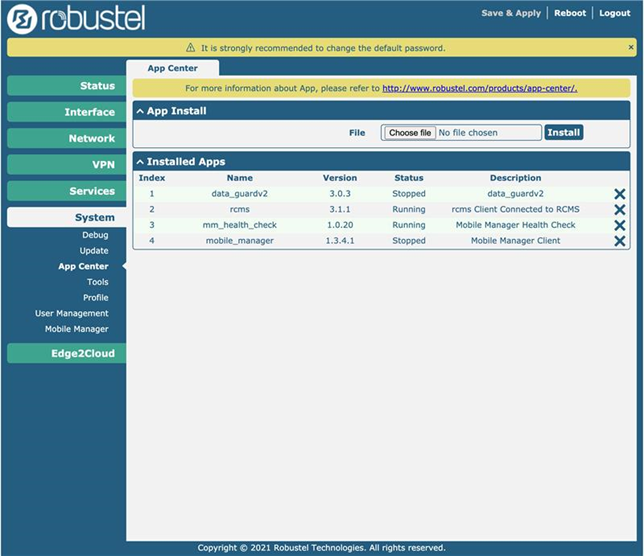Open the Interface menu
The width and height of the screenshot is (644, 556).
click(67, 112)
